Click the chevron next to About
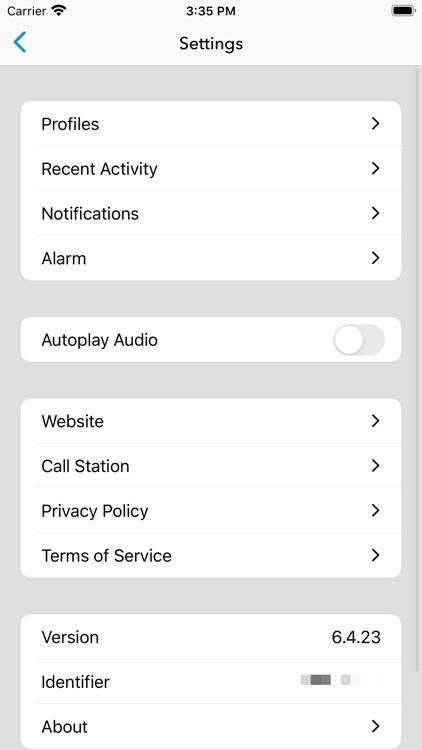422x750 pixels. coord(376,727)
